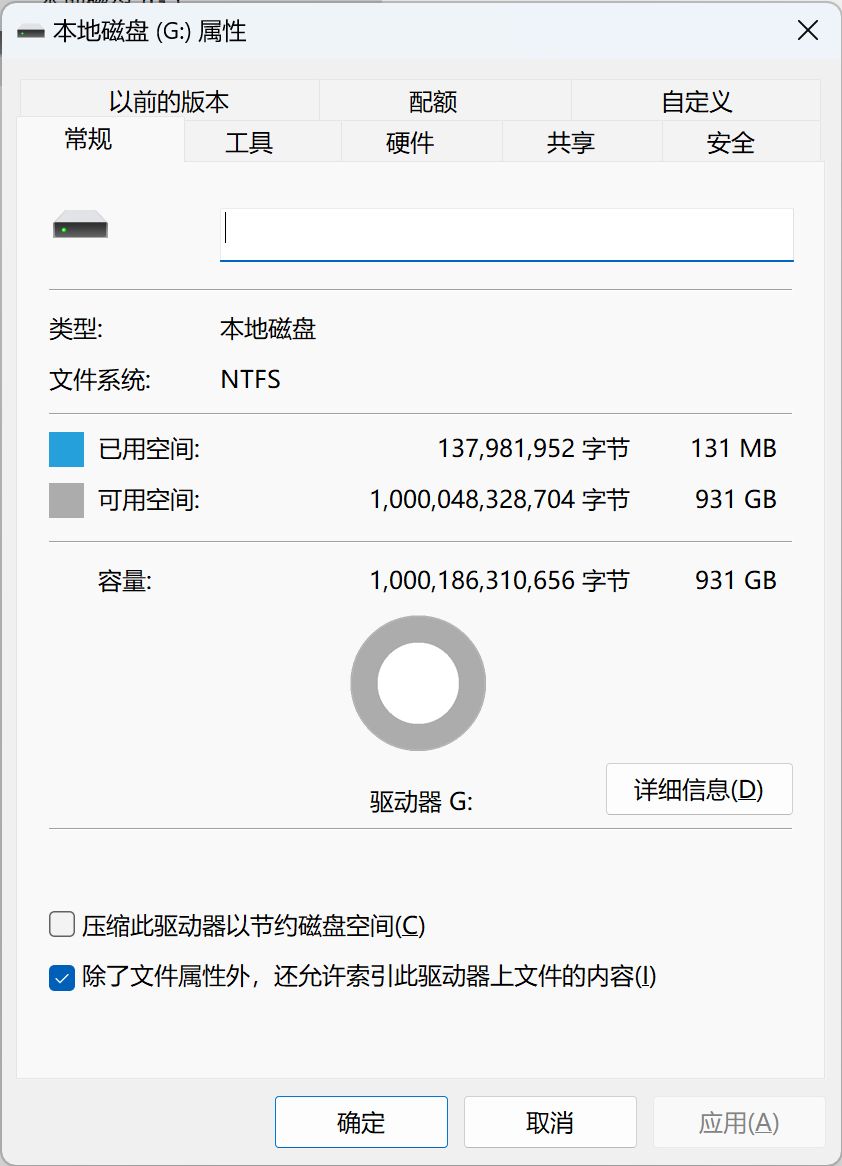This screenshot has width=842, height=1166.
Task: Click the 取消 button
Action: click(550, 1122)
